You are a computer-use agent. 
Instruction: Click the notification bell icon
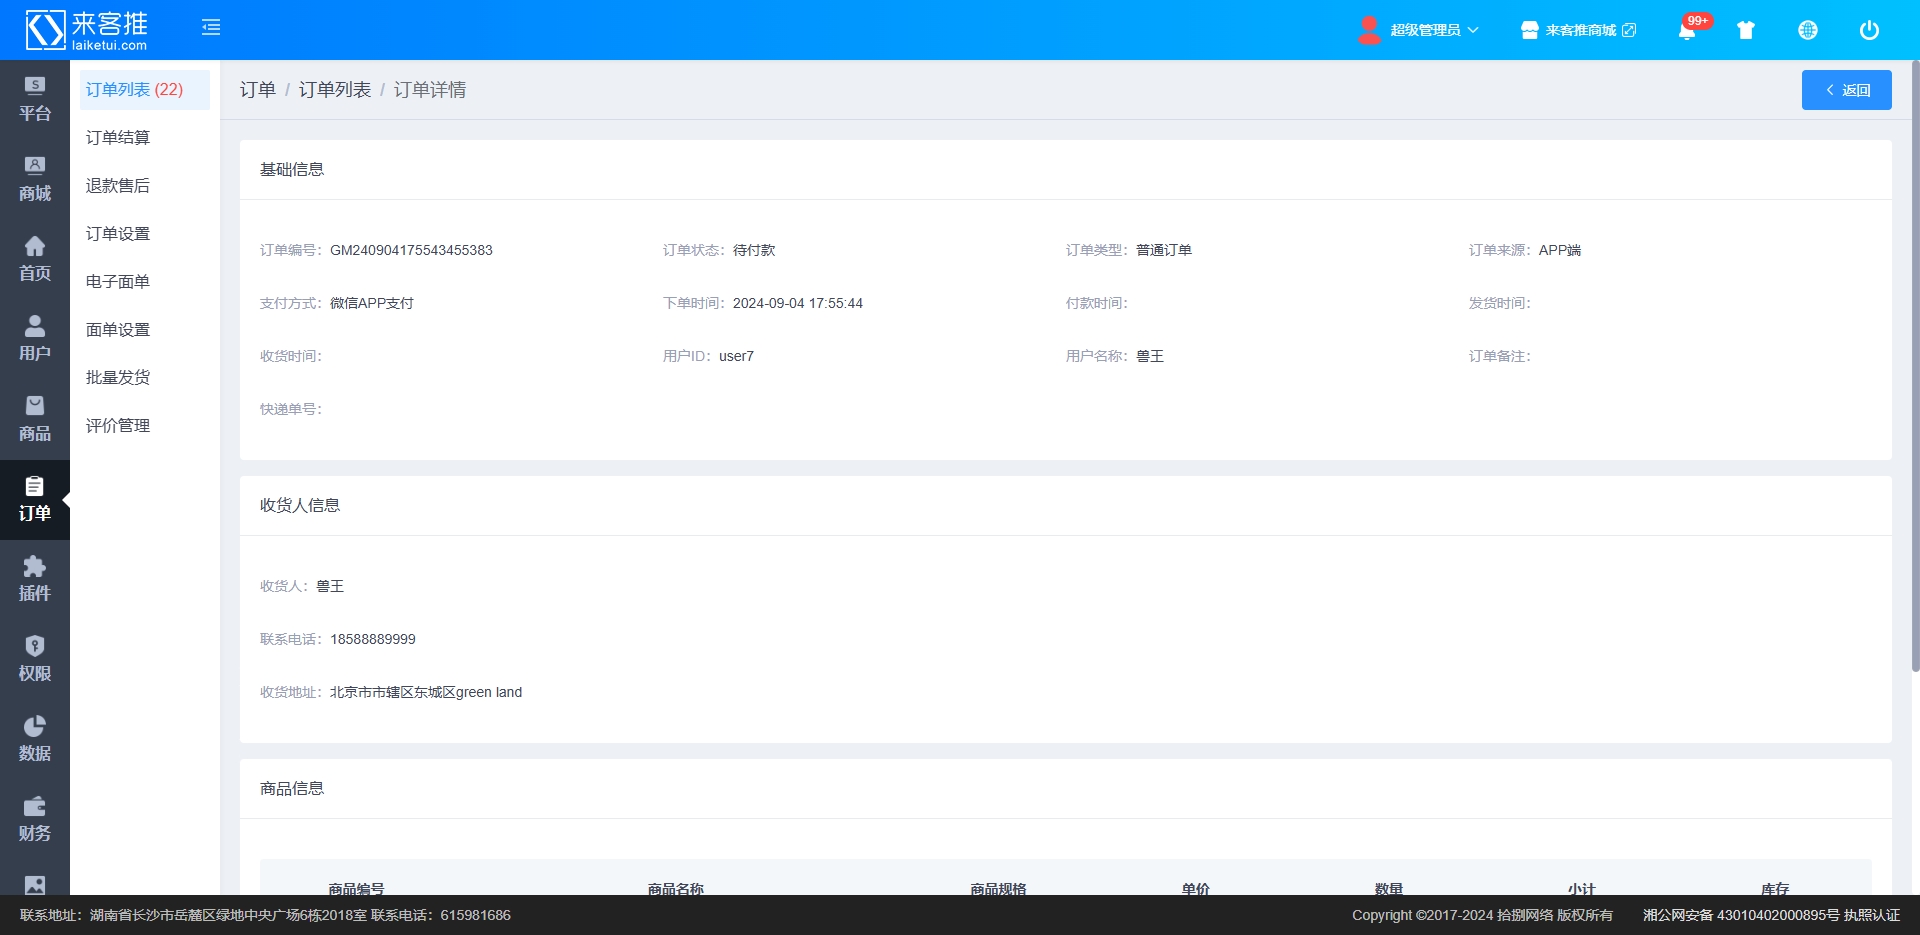click(1687, 30)
